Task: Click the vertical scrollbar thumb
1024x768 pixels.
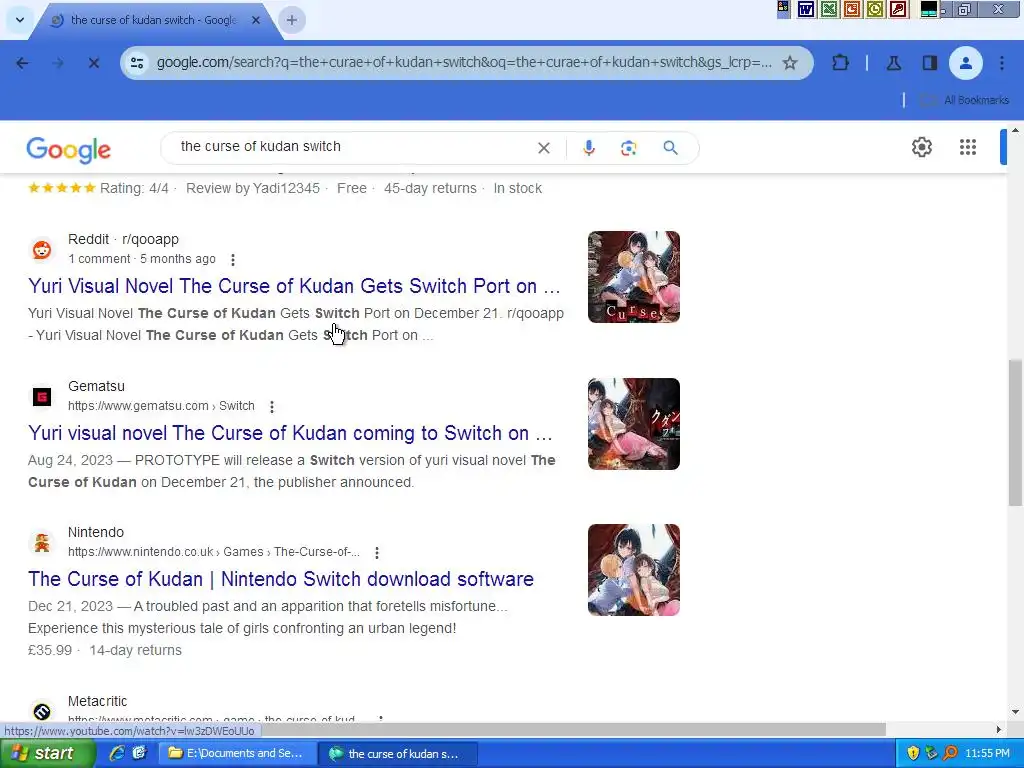Action: pyautogui.click(x=1015, y=432)
